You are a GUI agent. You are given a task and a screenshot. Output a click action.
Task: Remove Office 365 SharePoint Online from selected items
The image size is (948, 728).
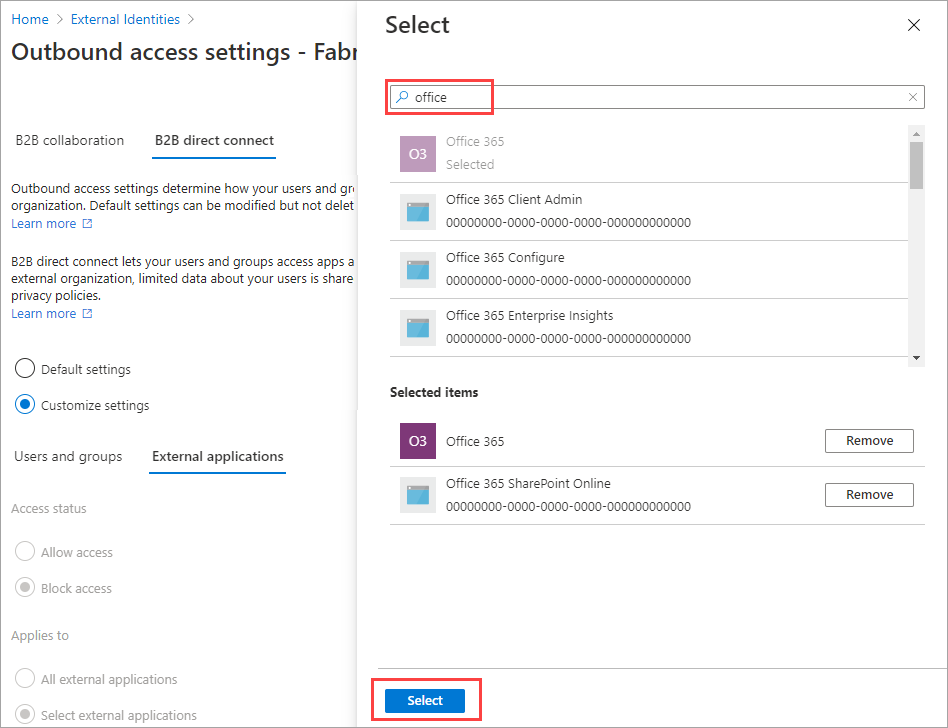[868, 494]
